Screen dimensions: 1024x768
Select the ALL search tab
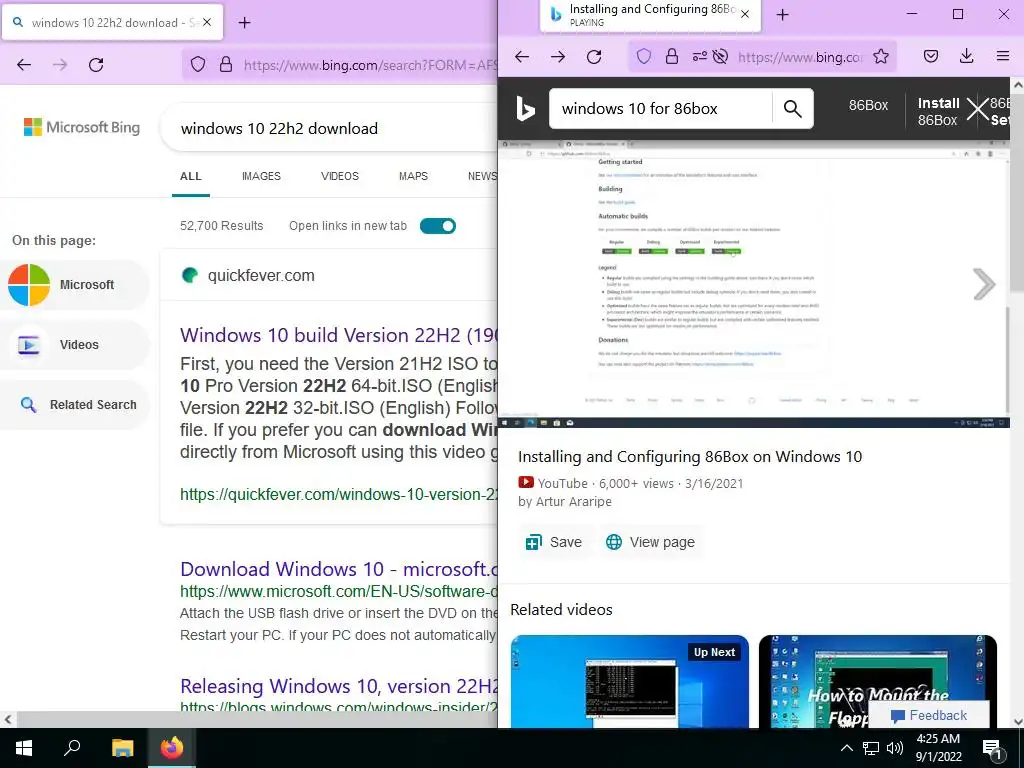(191, 176)
